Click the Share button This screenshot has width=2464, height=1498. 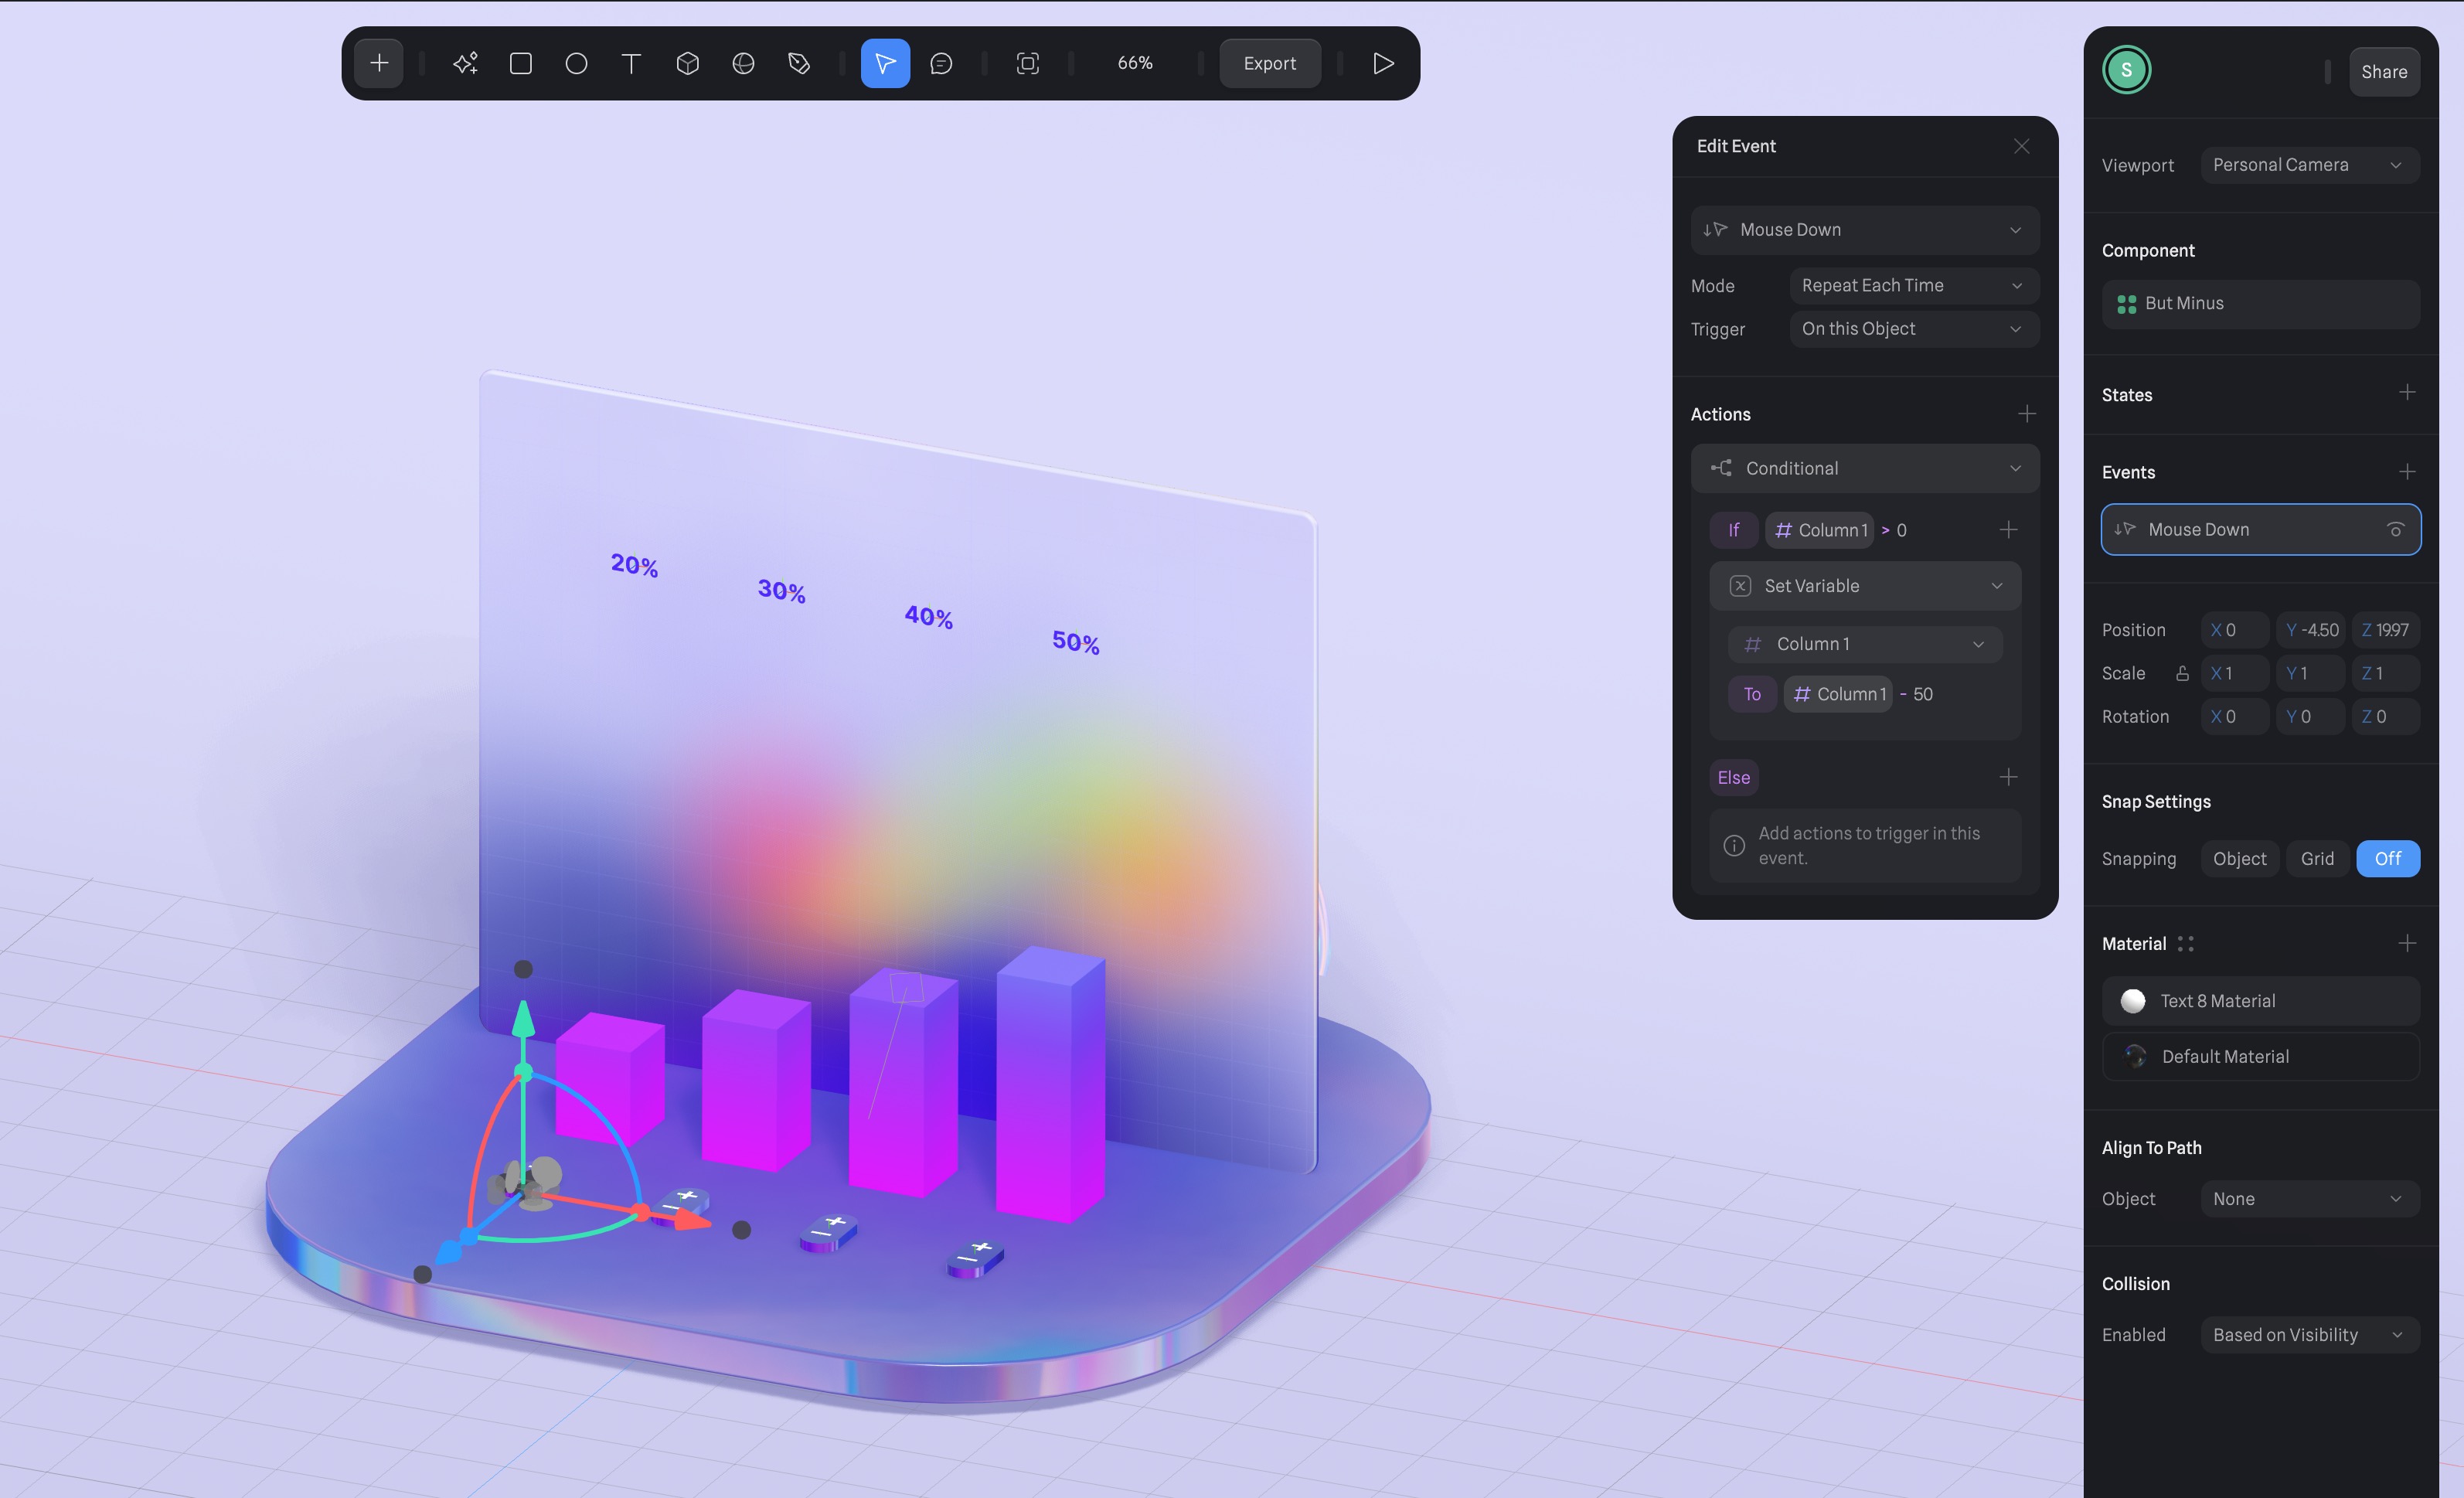(x=2385, y=71)
